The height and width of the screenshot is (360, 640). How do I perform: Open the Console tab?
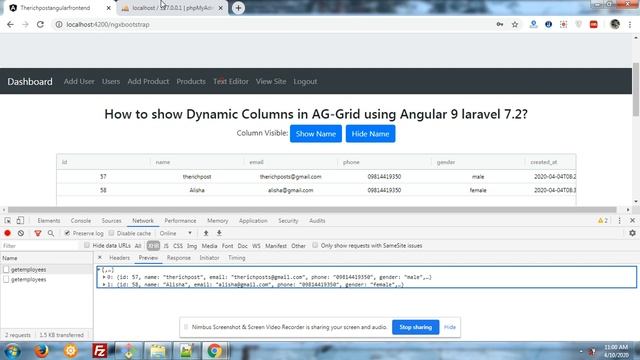pyautogui.click(x=81, y=220)
